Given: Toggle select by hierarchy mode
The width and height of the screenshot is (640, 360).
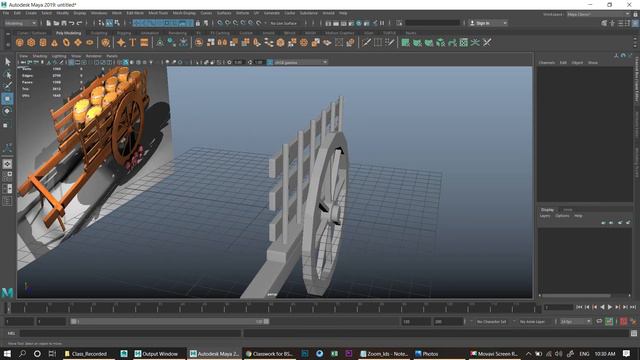Looking at the screenshot, I should [101, 23].
